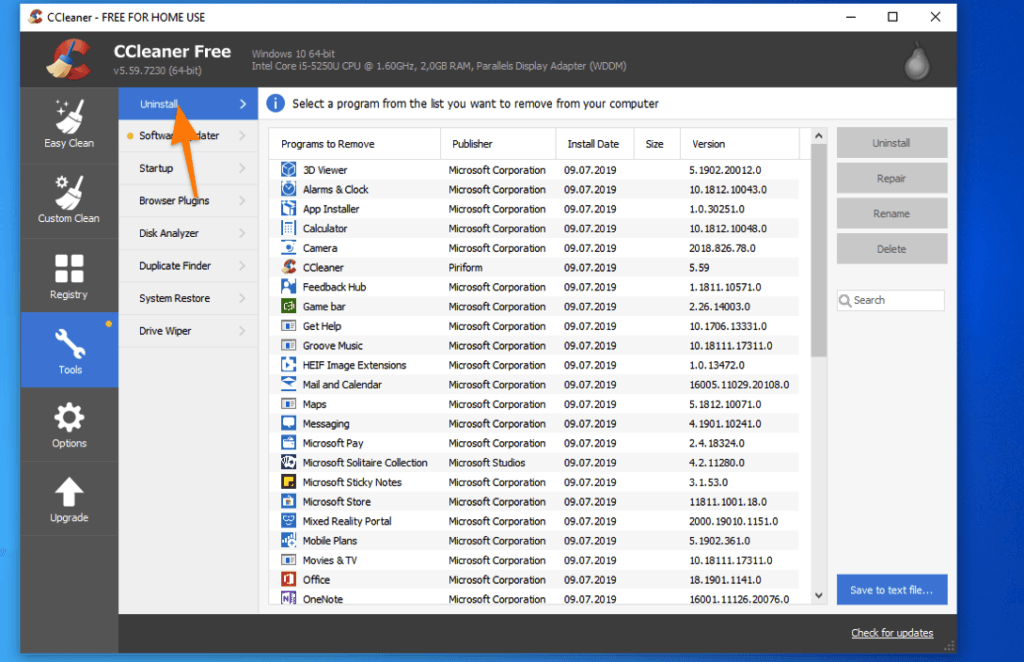Select the Game bar icon
Image resolution: width=1024 pixels, height=662 pixels.
point(289,306)
